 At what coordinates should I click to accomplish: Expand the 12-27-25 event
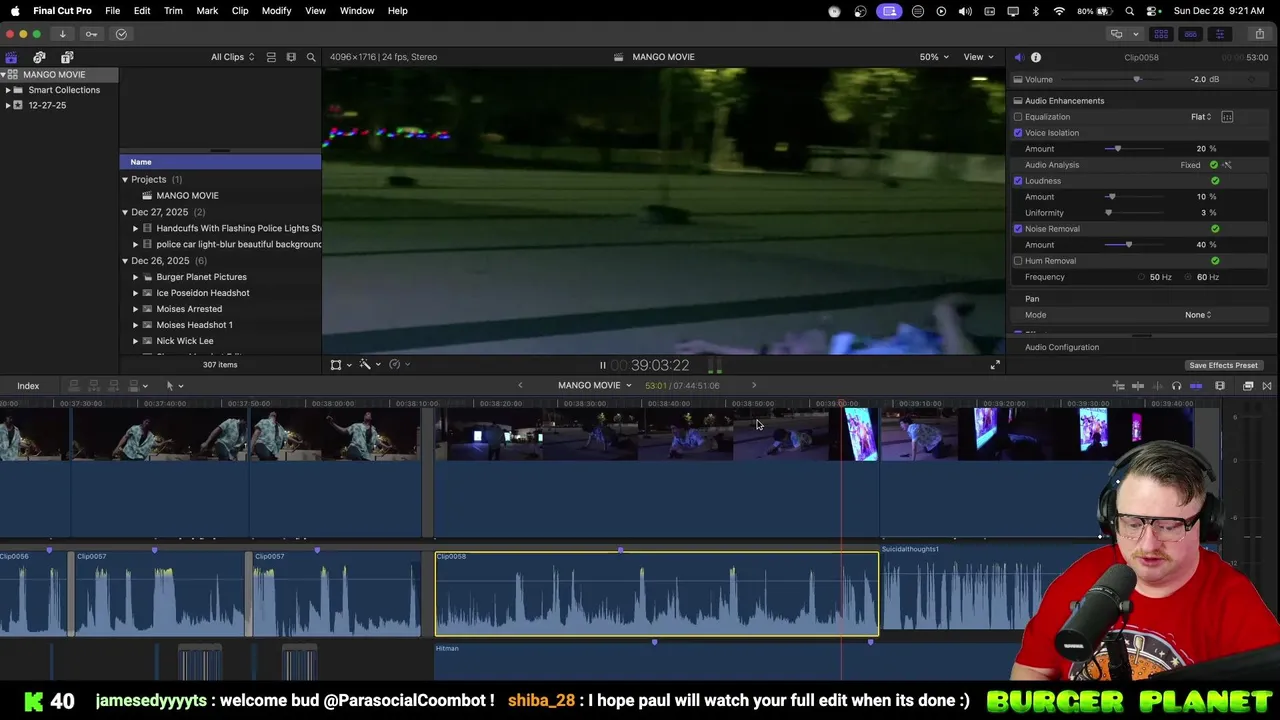tap(8, 105)
